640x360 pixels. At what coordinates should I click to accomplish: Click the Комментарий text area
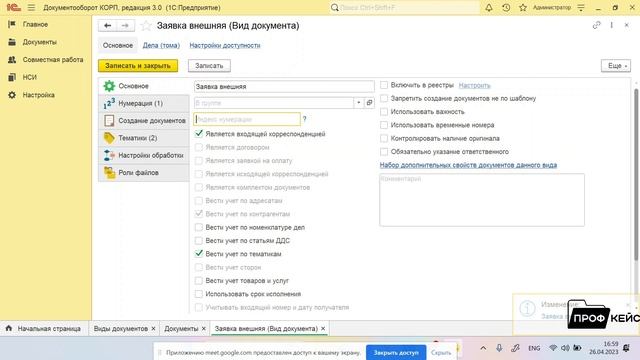[482, 200]
